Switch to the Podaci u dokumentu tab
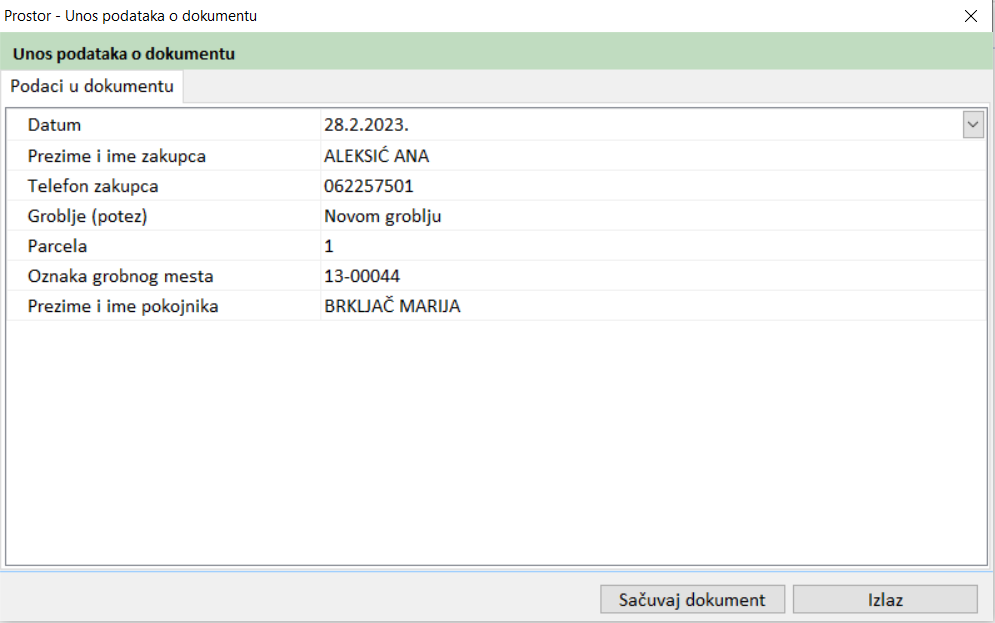 pyautogui.click(x=92, y=87)
